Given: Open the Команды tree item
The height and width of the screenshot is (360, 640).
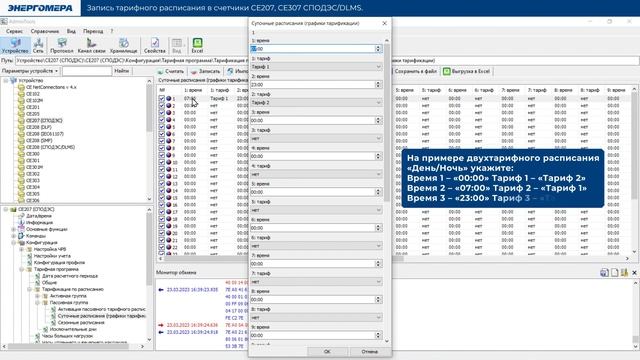Looking at the screenshot, I should 36,236.
